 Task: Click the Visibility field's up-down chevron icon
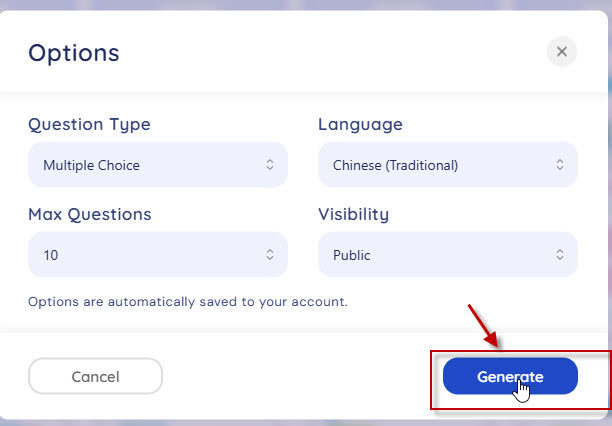coord(560,255)
